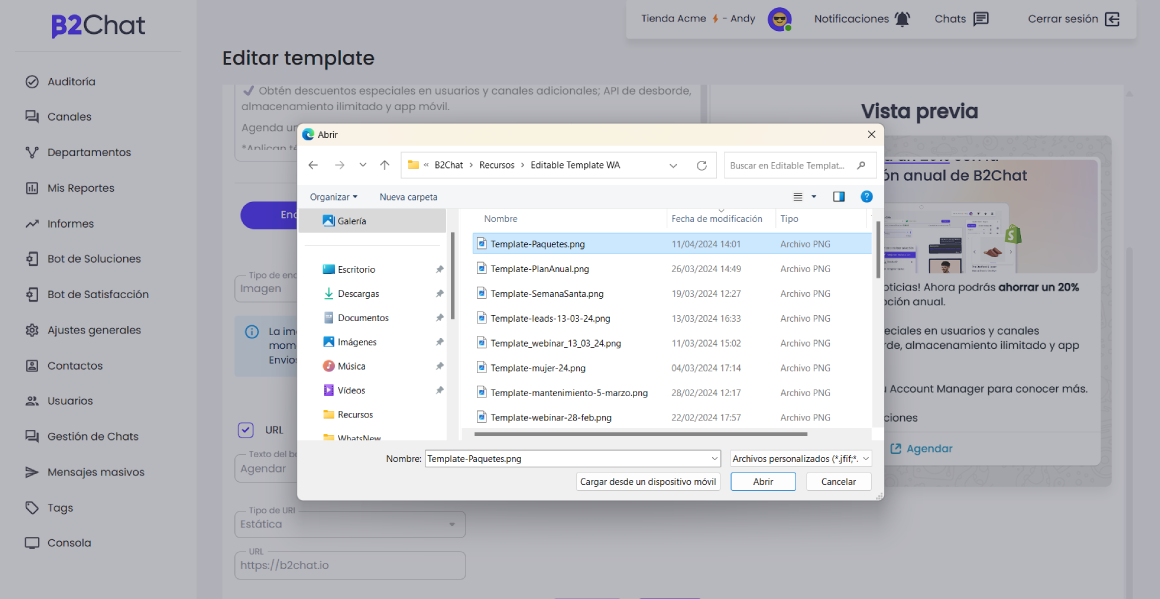Click the Buscar search field in dialog
Viewport: 1160px width, 599px height.
click(790, 165)
